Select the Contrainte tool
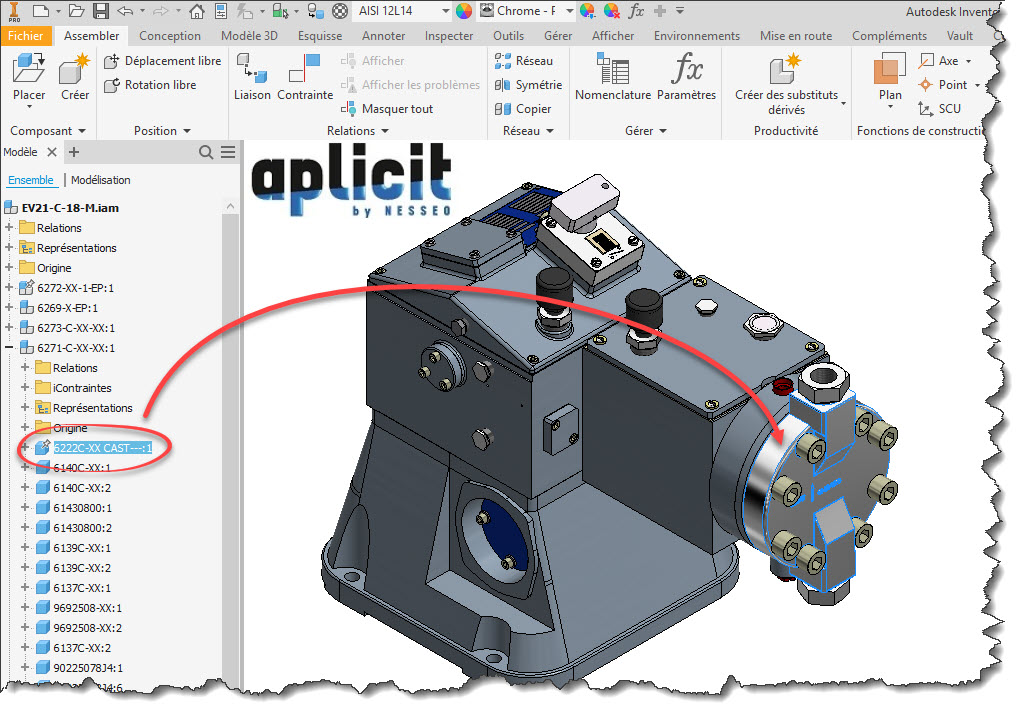Image resolution: width=1027 pixels, height=717 pixels. [x=304, y=76]
